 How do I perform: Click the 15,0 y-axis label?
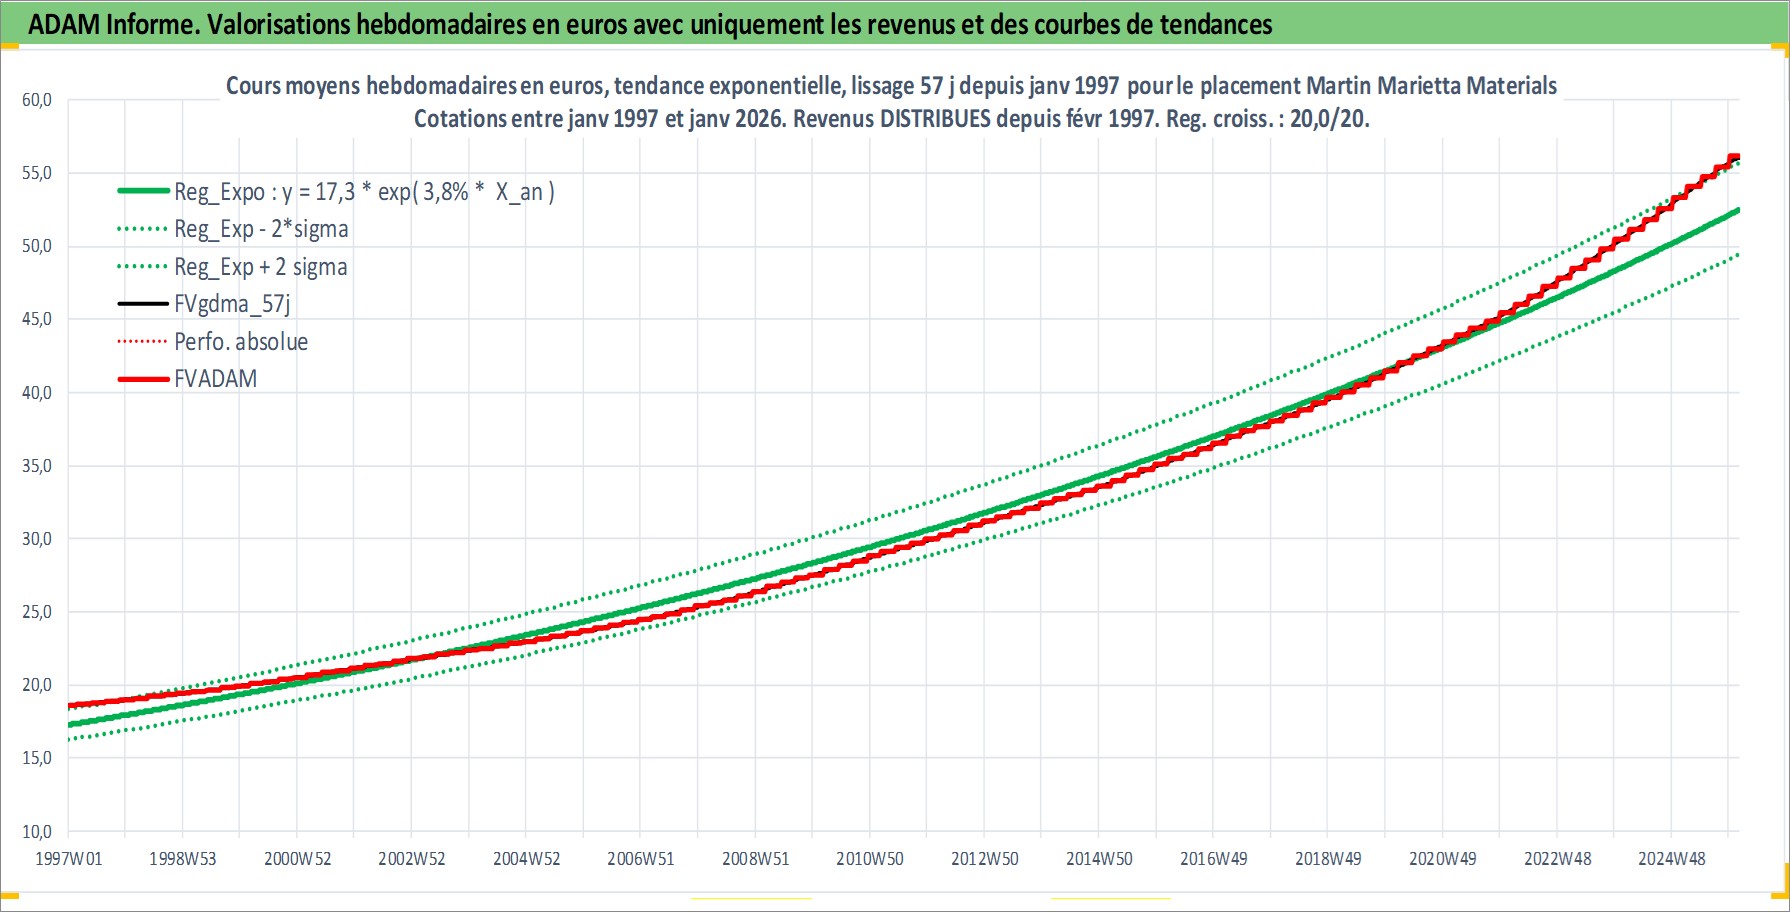[37, 758]
